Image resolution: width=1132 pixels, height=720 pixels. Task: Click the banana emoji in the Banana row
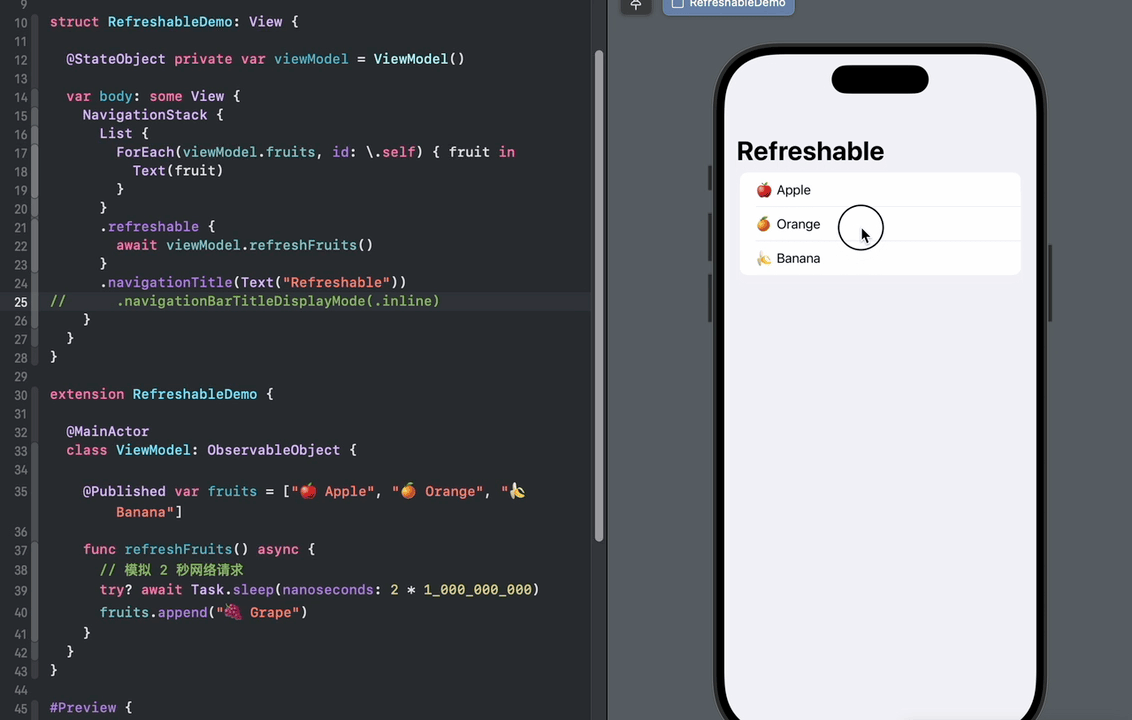point(763,258)
